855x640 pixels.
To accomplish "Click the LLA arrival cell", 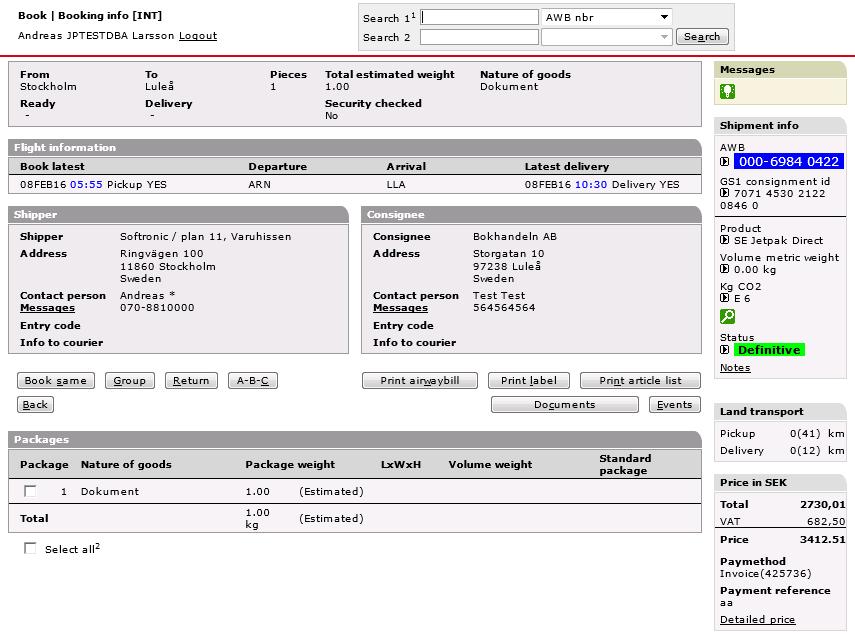I will [x=396, y=184].
